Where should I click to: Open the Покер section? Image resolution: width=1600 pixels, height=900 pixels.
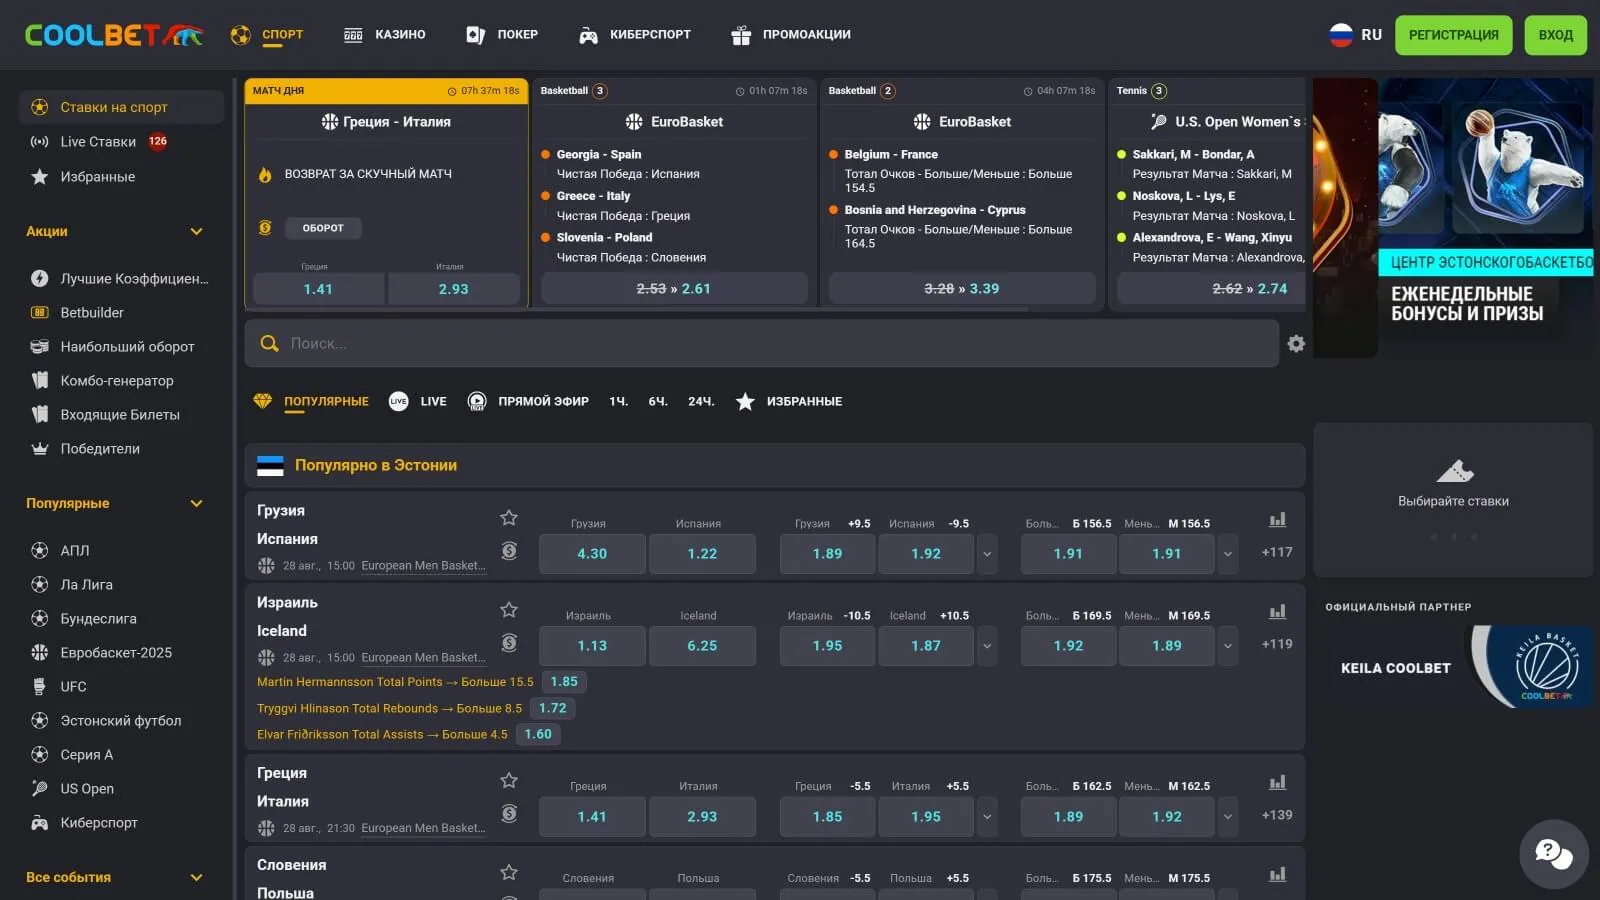point(502,35)
